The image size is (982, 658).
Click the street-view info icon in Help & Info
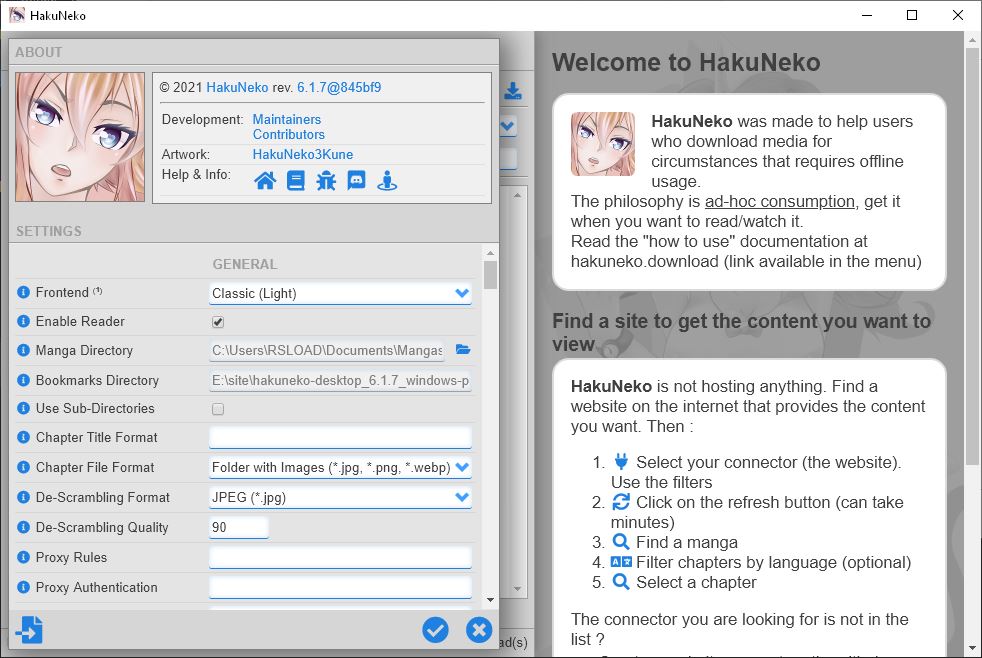pyautogui.click(x=387, y=181)
